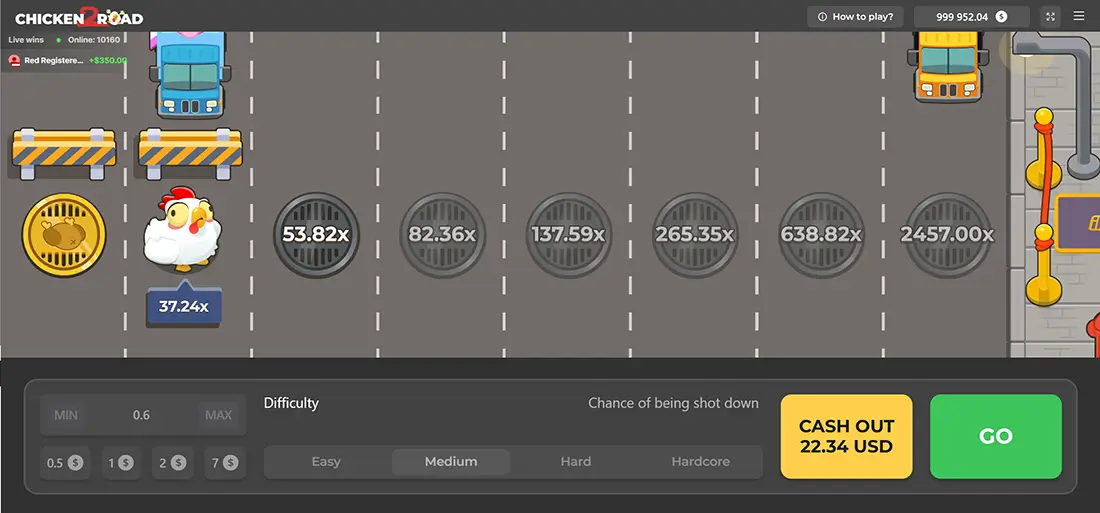Click the 53.82x manhole cover
1100x513 pixels.
tap(316, 235)
